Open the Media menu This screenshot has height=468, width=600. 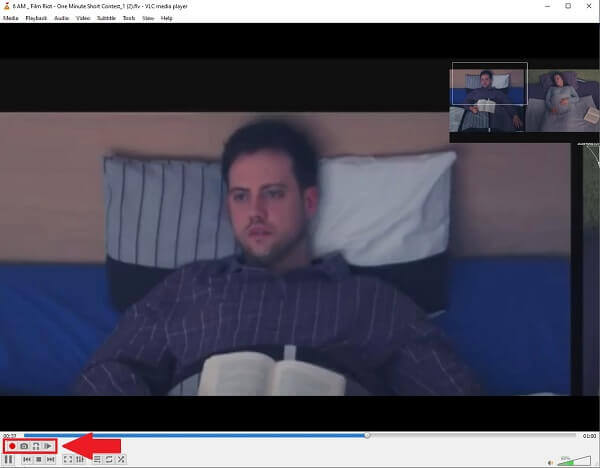11,18
